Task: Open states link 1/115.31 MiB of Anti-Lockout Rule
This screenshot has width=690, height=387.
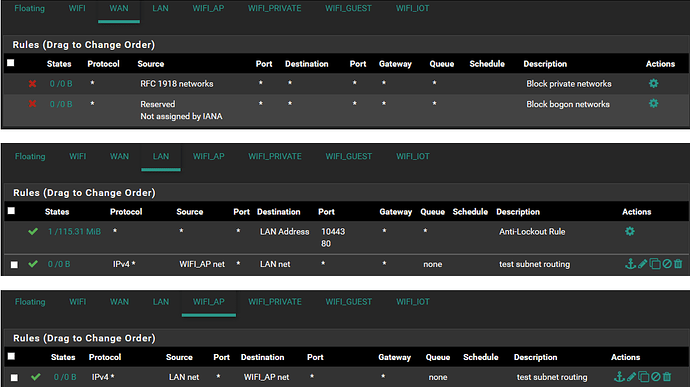Action: point(74,232)
